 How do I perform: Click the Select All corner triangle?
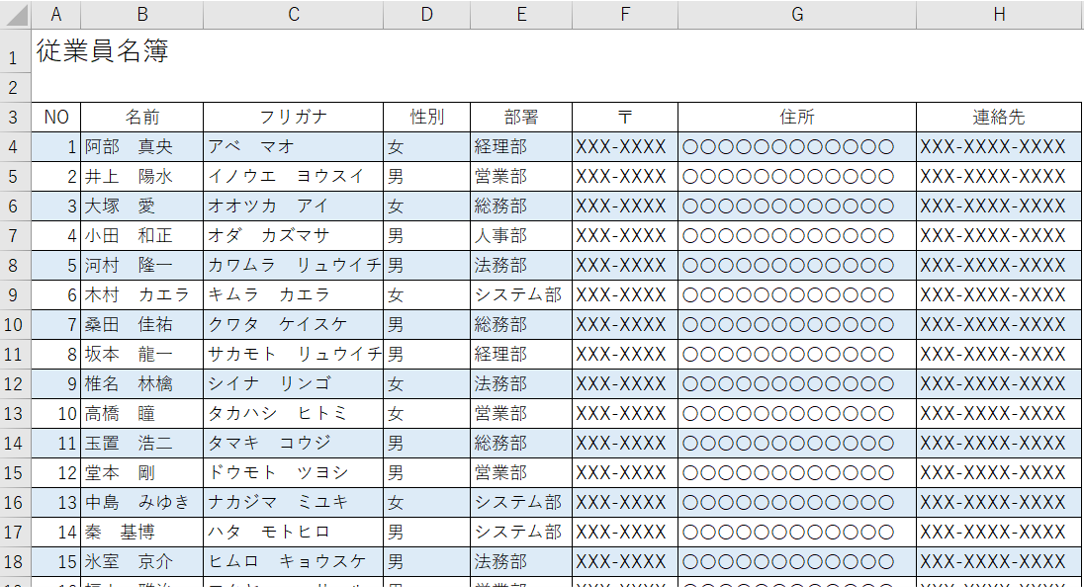tap(16, 15)
